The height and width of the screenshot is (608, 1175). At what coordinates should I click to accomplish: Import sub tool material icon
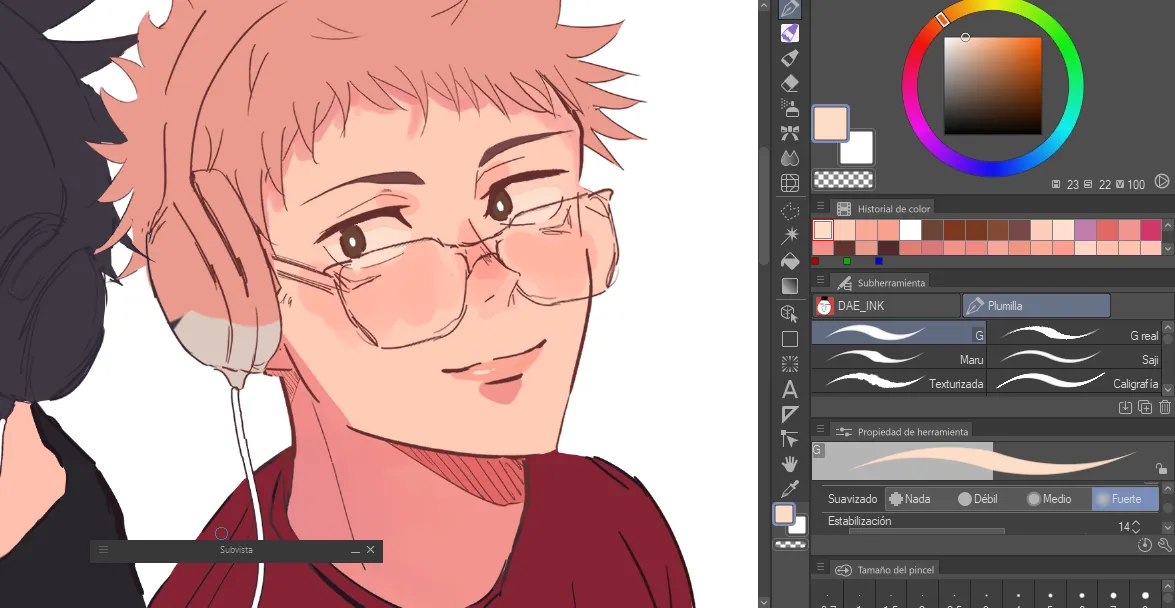1124,407
